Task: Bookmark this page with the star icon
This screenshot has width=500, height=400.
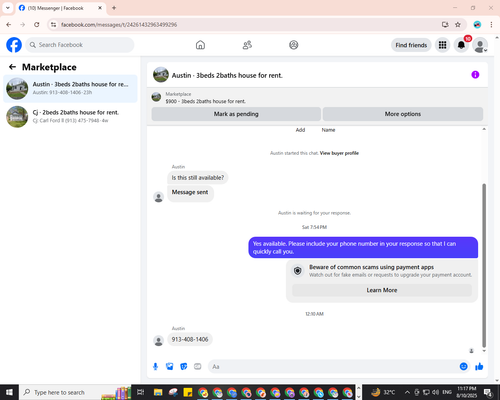Action: [458, 25]
